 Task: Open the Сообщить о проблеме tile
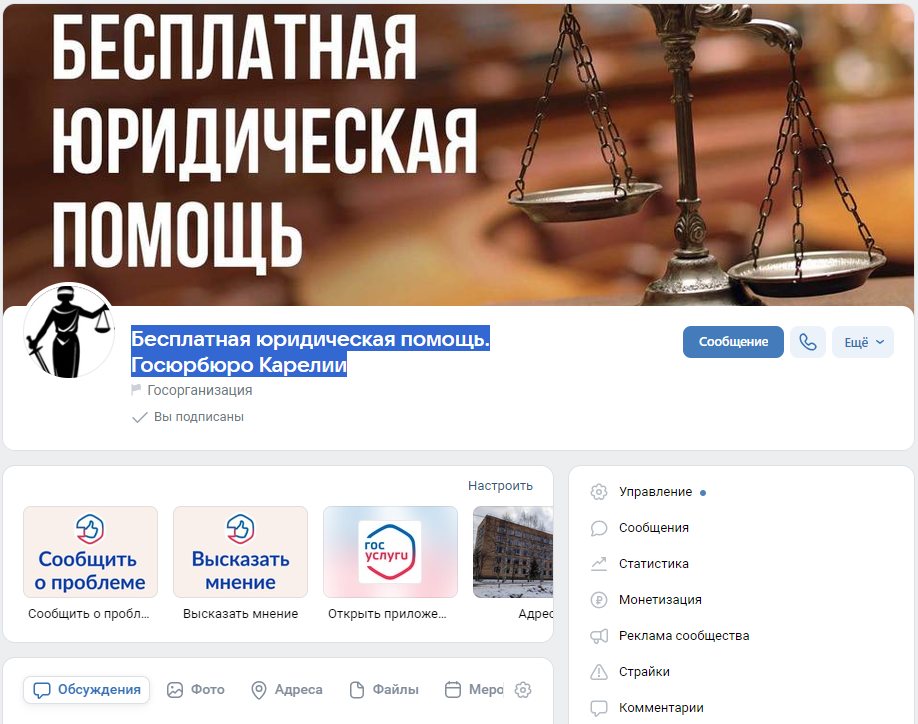pos(90,552)
